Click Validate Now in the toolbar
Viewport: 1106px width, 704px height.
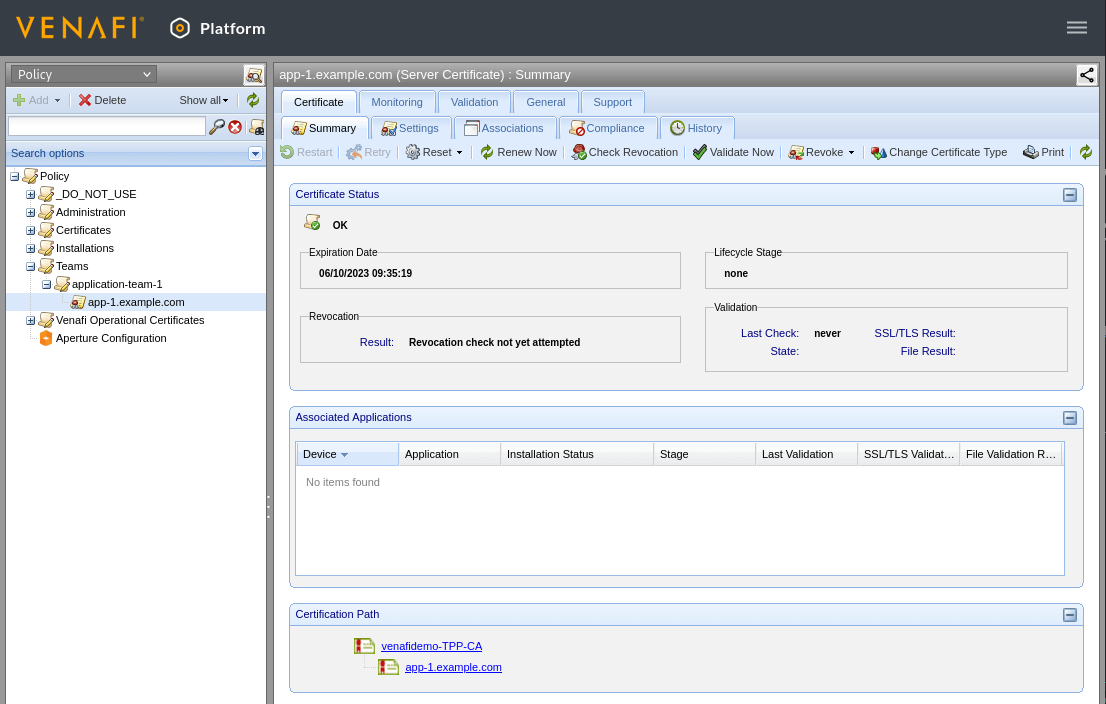[x=733, y=152]
